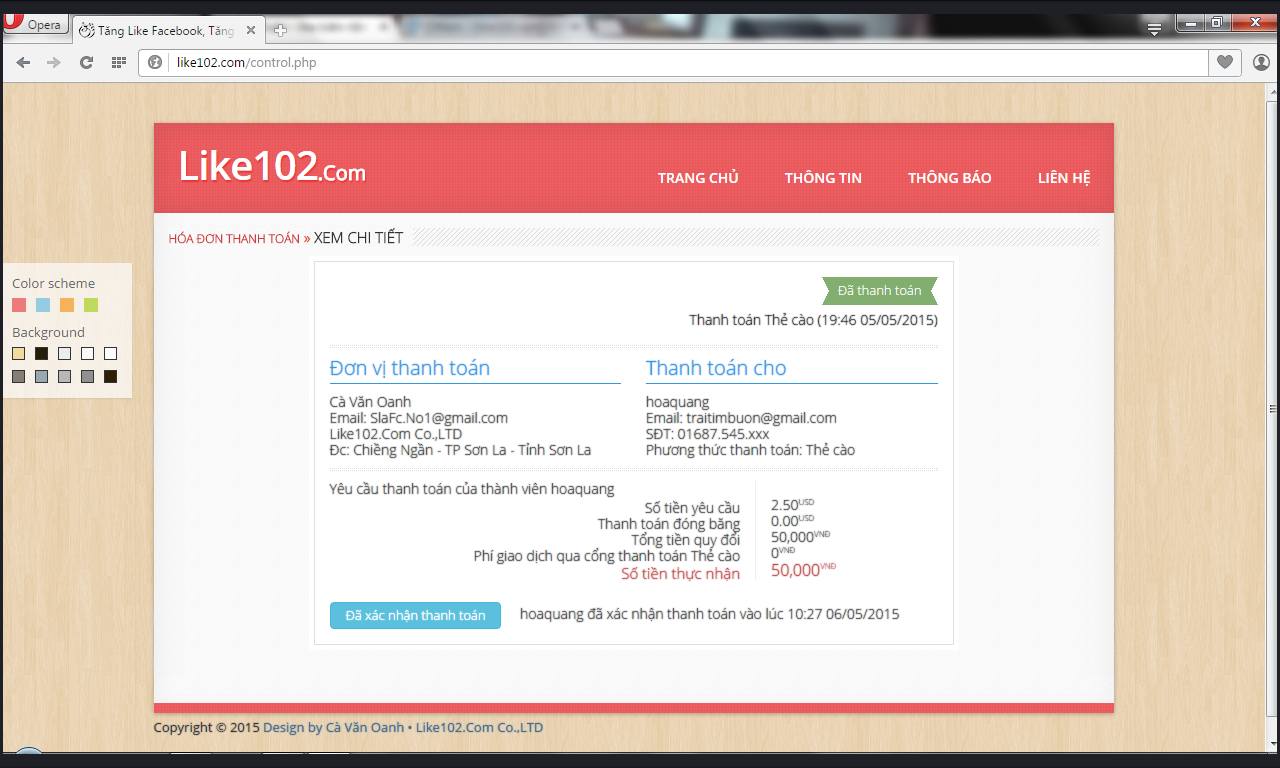The height and width of the screenshot is (768, 1280).
Task: Click the Đơn vị thanh toán heading
Action: 410,368
